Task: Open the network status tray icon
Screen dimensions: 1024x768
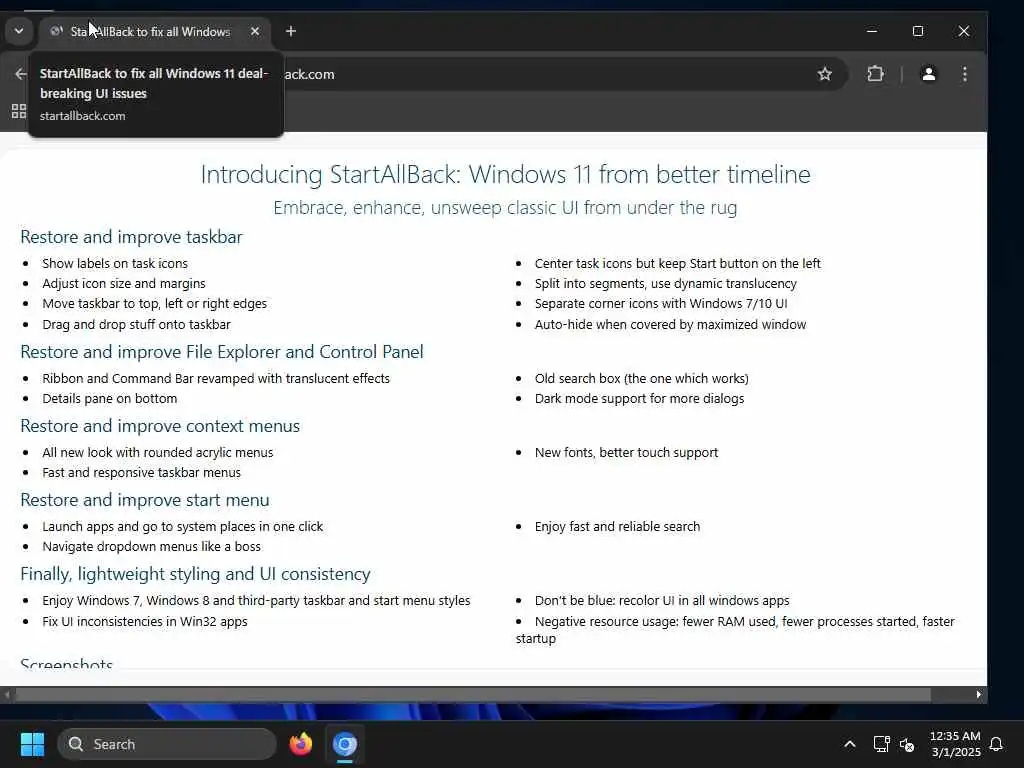Action: [882, 744]
